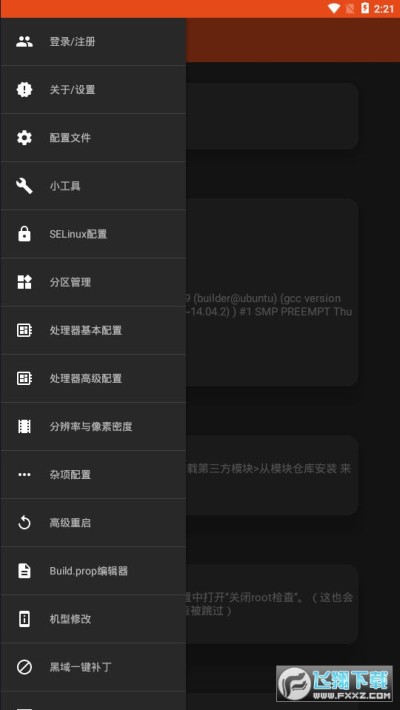
Task: Click the restart arrow icon for 高级重启
Action: [24, 523]
